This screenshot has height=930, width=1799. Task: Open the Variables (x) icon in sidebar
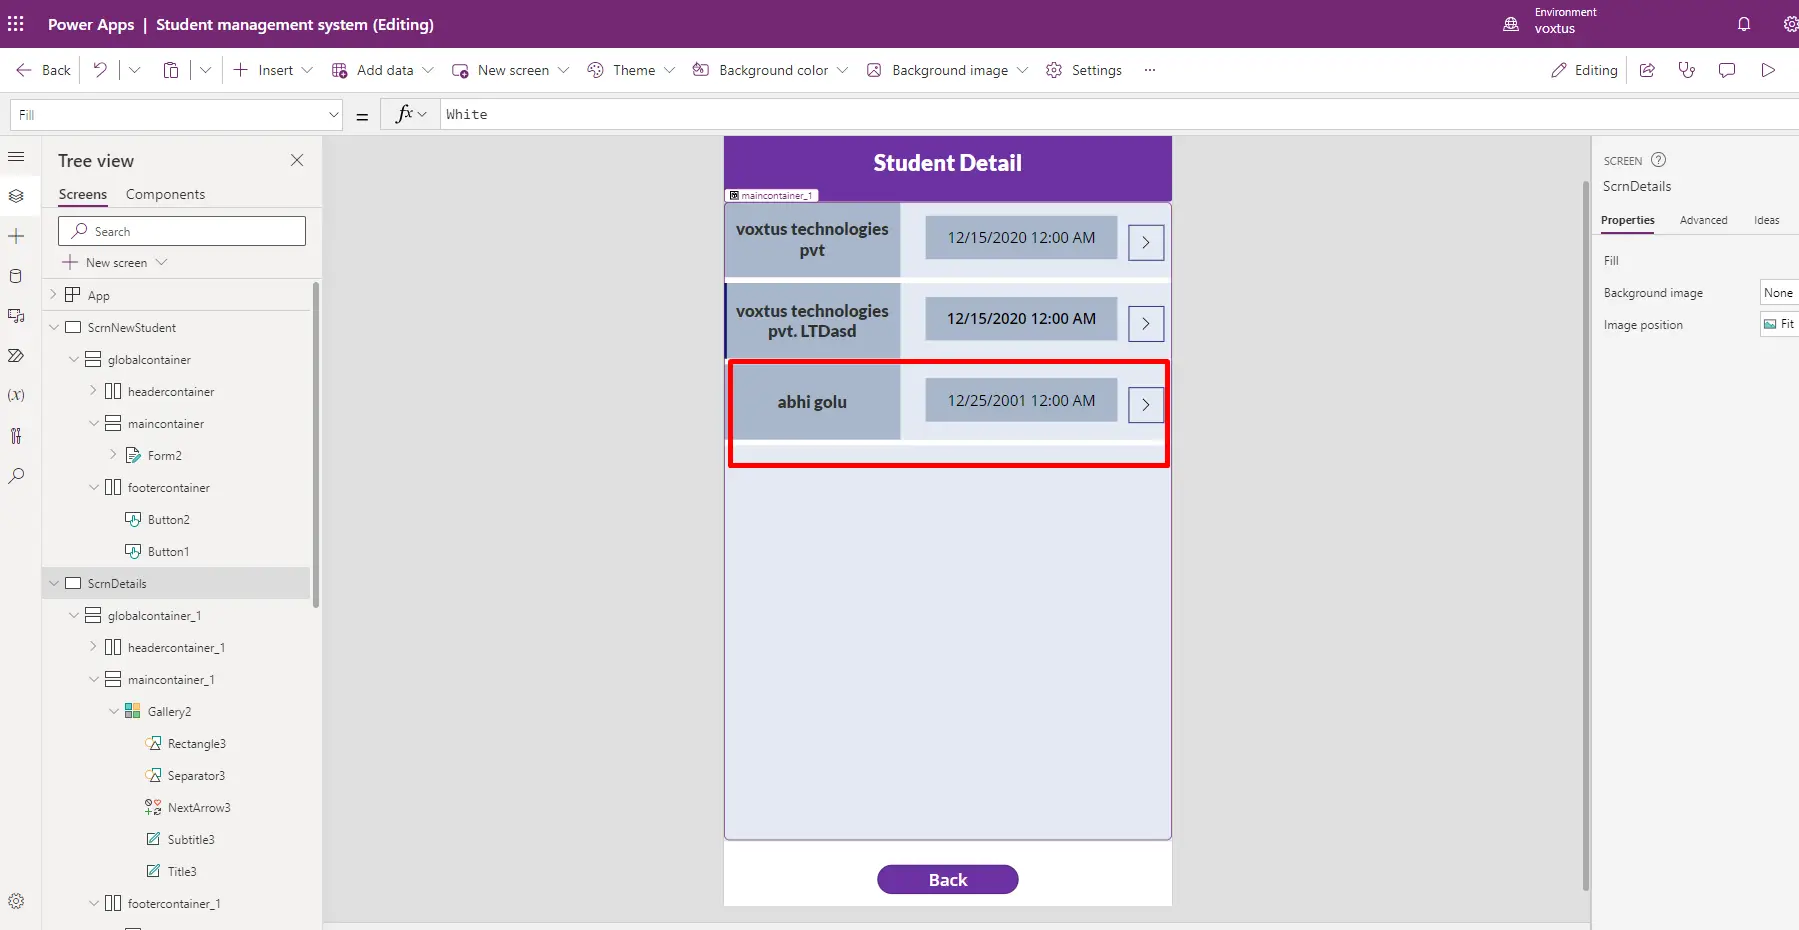(16, 396)
